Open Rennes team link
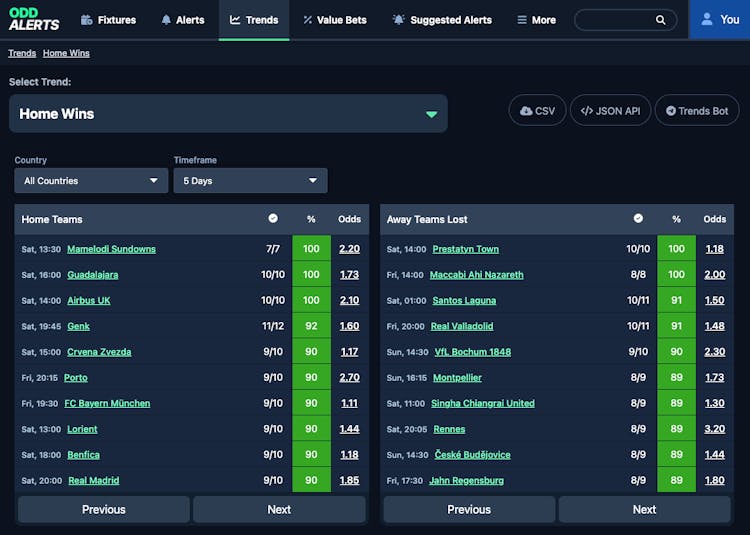 [449, 429]
